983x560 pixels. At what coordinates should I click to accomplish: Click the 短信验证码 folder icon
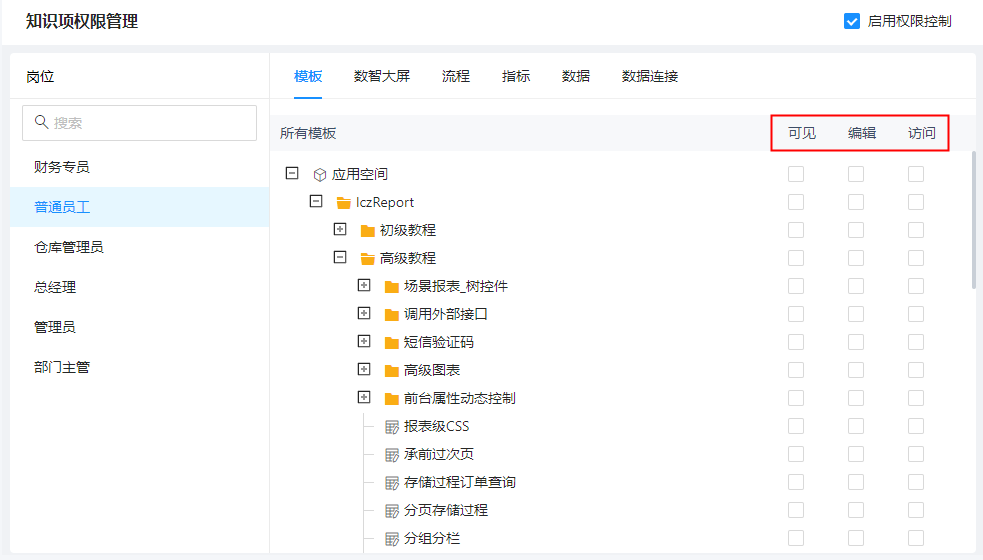click(x=392, y=342)
